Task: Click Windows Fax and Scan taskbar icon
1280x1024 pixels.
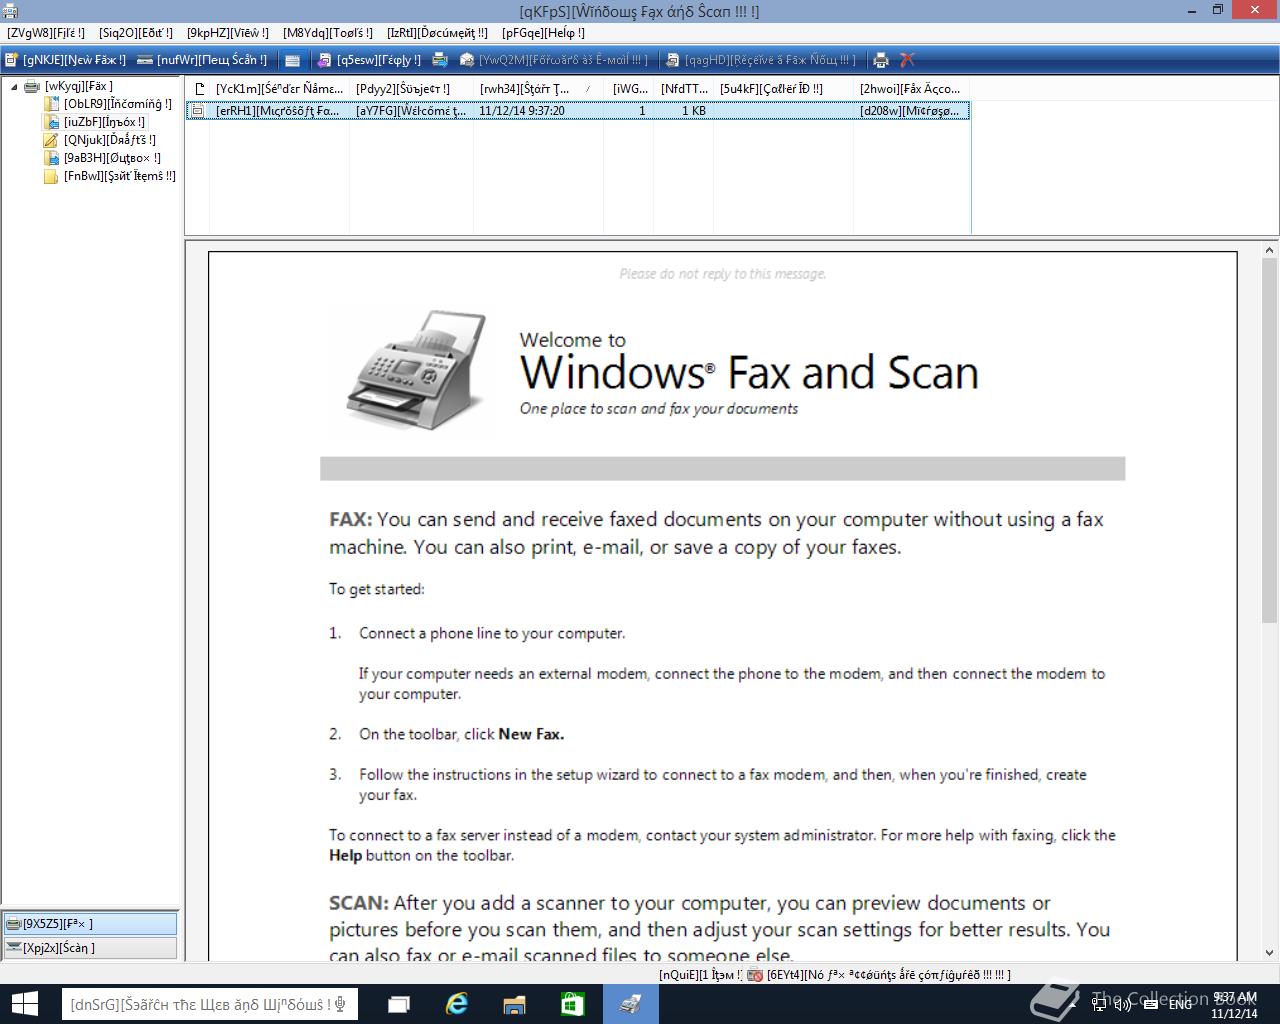Action: pos(630,1004)
